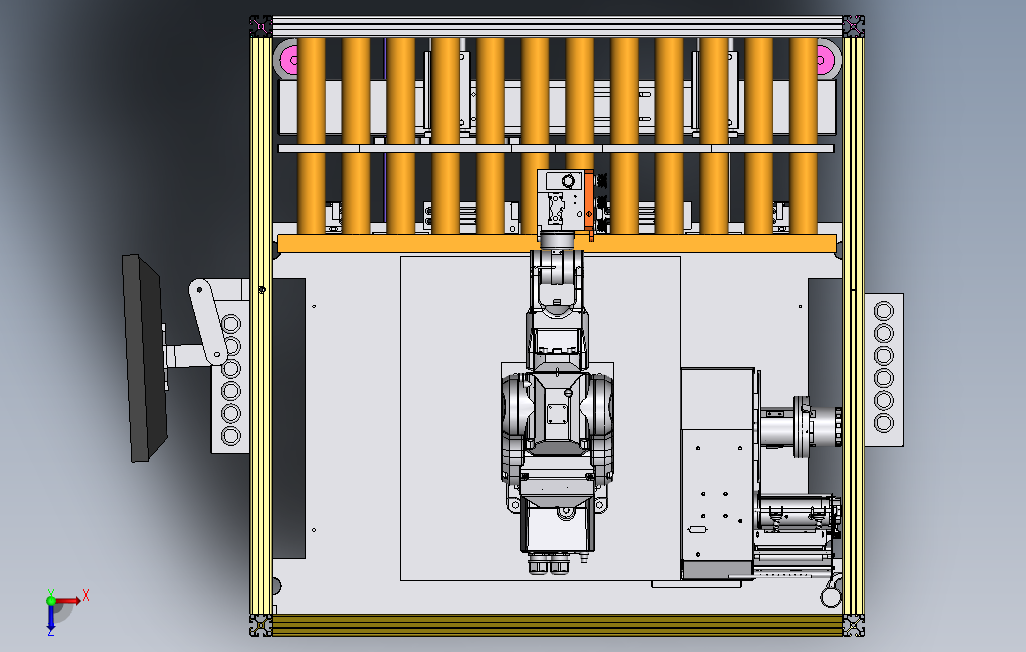Screen dimensions: 1026x652
Task: Select the pink wheel at the right roller end
Action: pyautogui.click(x=826, y=60)
